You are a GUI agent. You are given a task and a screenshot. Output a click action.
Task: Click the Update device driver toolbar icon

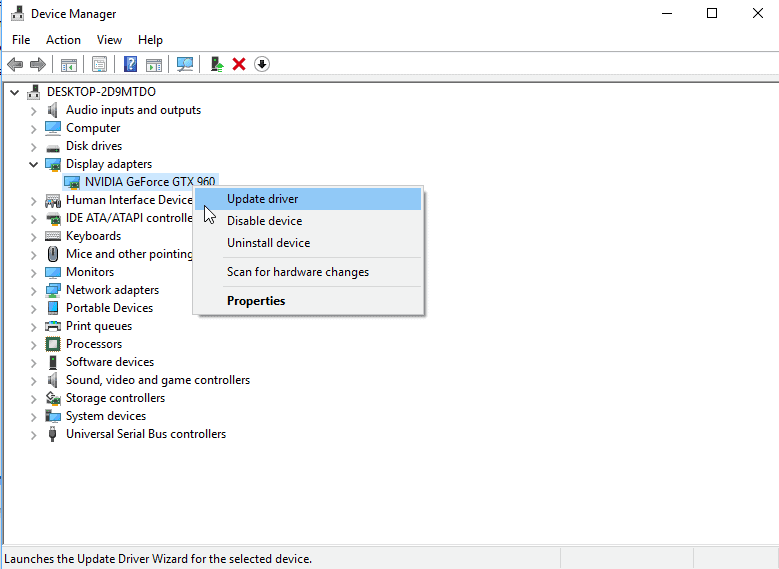[217, 64]
